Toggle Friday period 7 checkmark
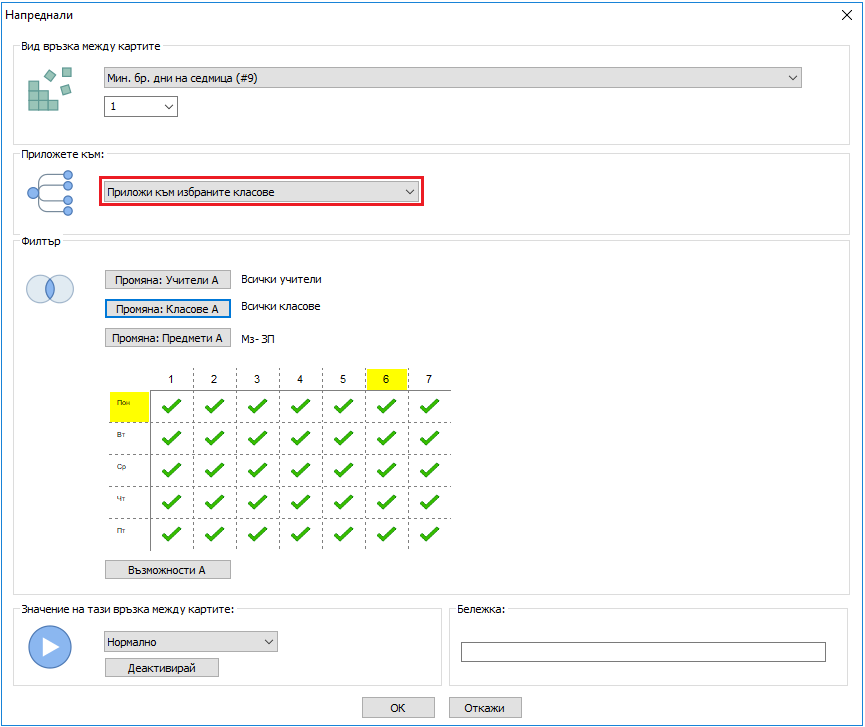Viewport: 865px width, 727px height. tap(429, 533)
